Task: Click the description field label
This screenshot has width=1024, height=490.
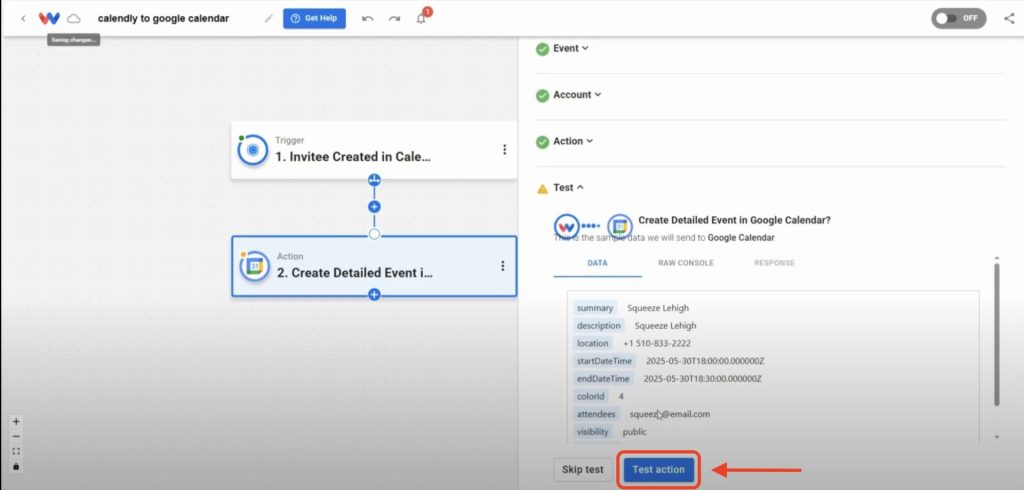Action: [598, 325]
